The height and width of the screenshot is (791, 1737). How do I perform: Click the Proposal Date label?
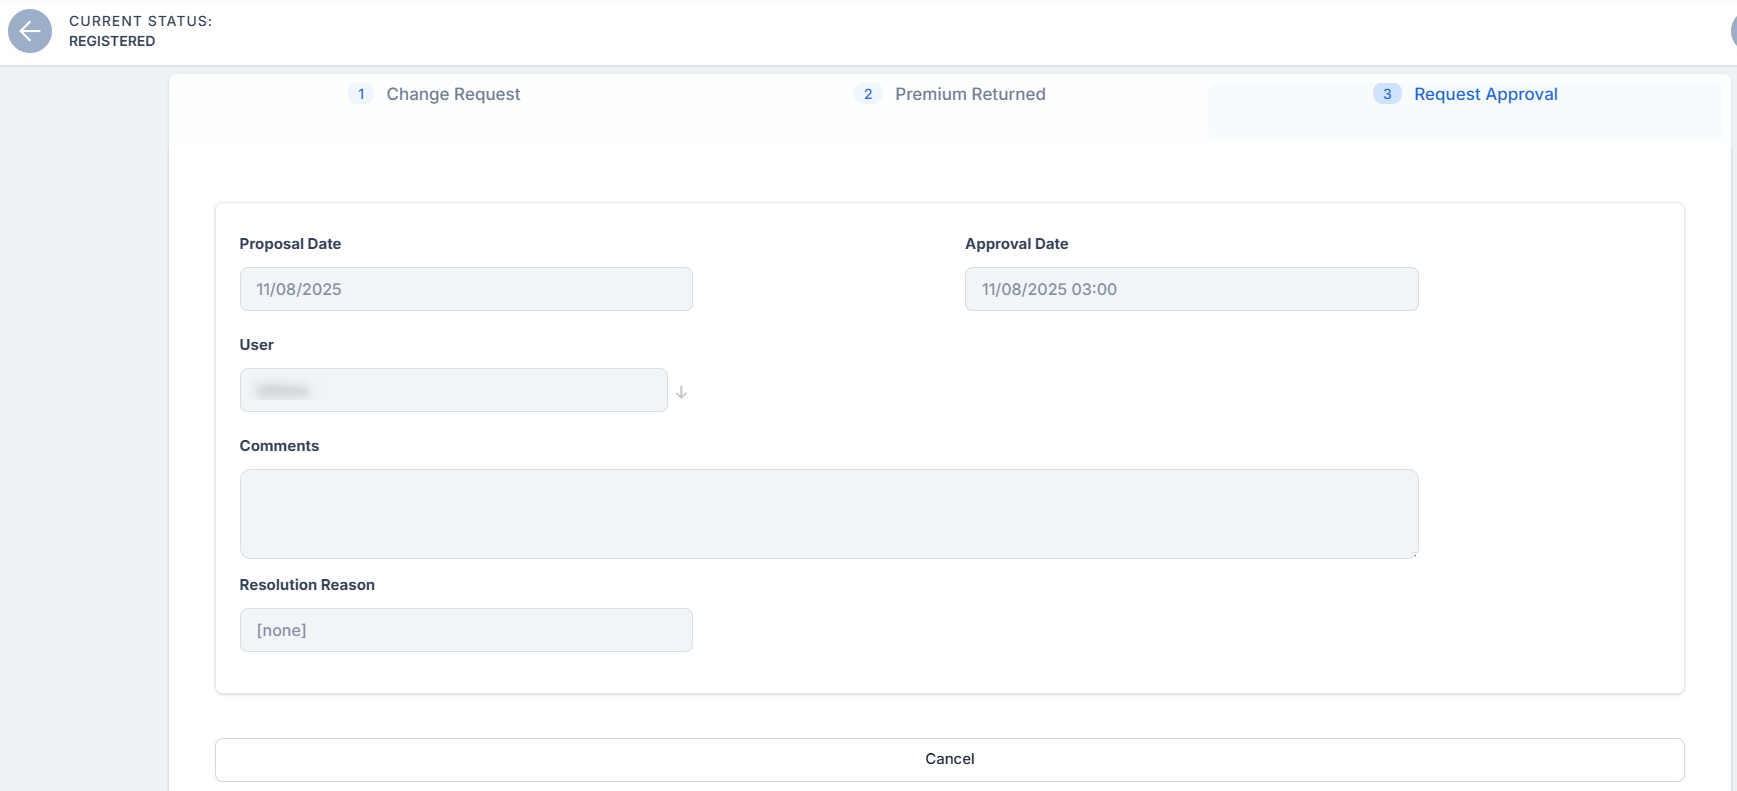[x=290, y=244]
